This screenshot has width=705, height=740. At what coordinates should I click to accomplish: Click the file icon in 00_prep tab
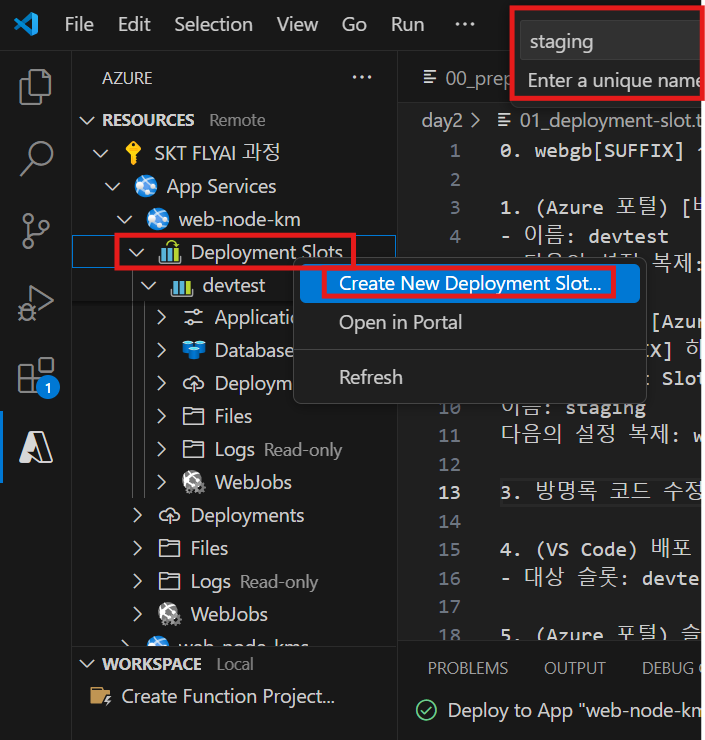429,77
